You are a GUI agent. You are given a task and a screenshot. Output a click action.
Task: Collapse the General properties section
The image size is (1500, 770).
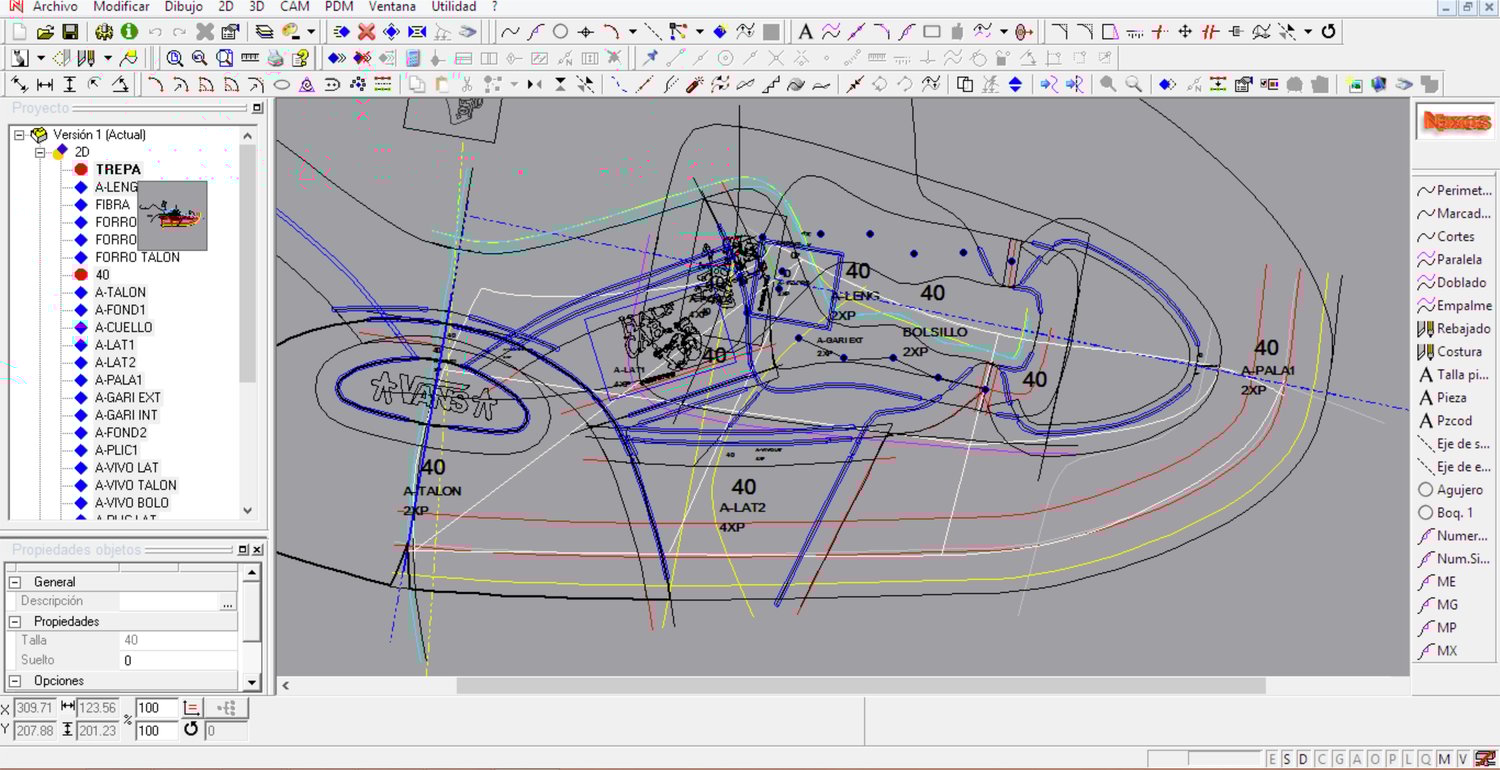[14, 582]
